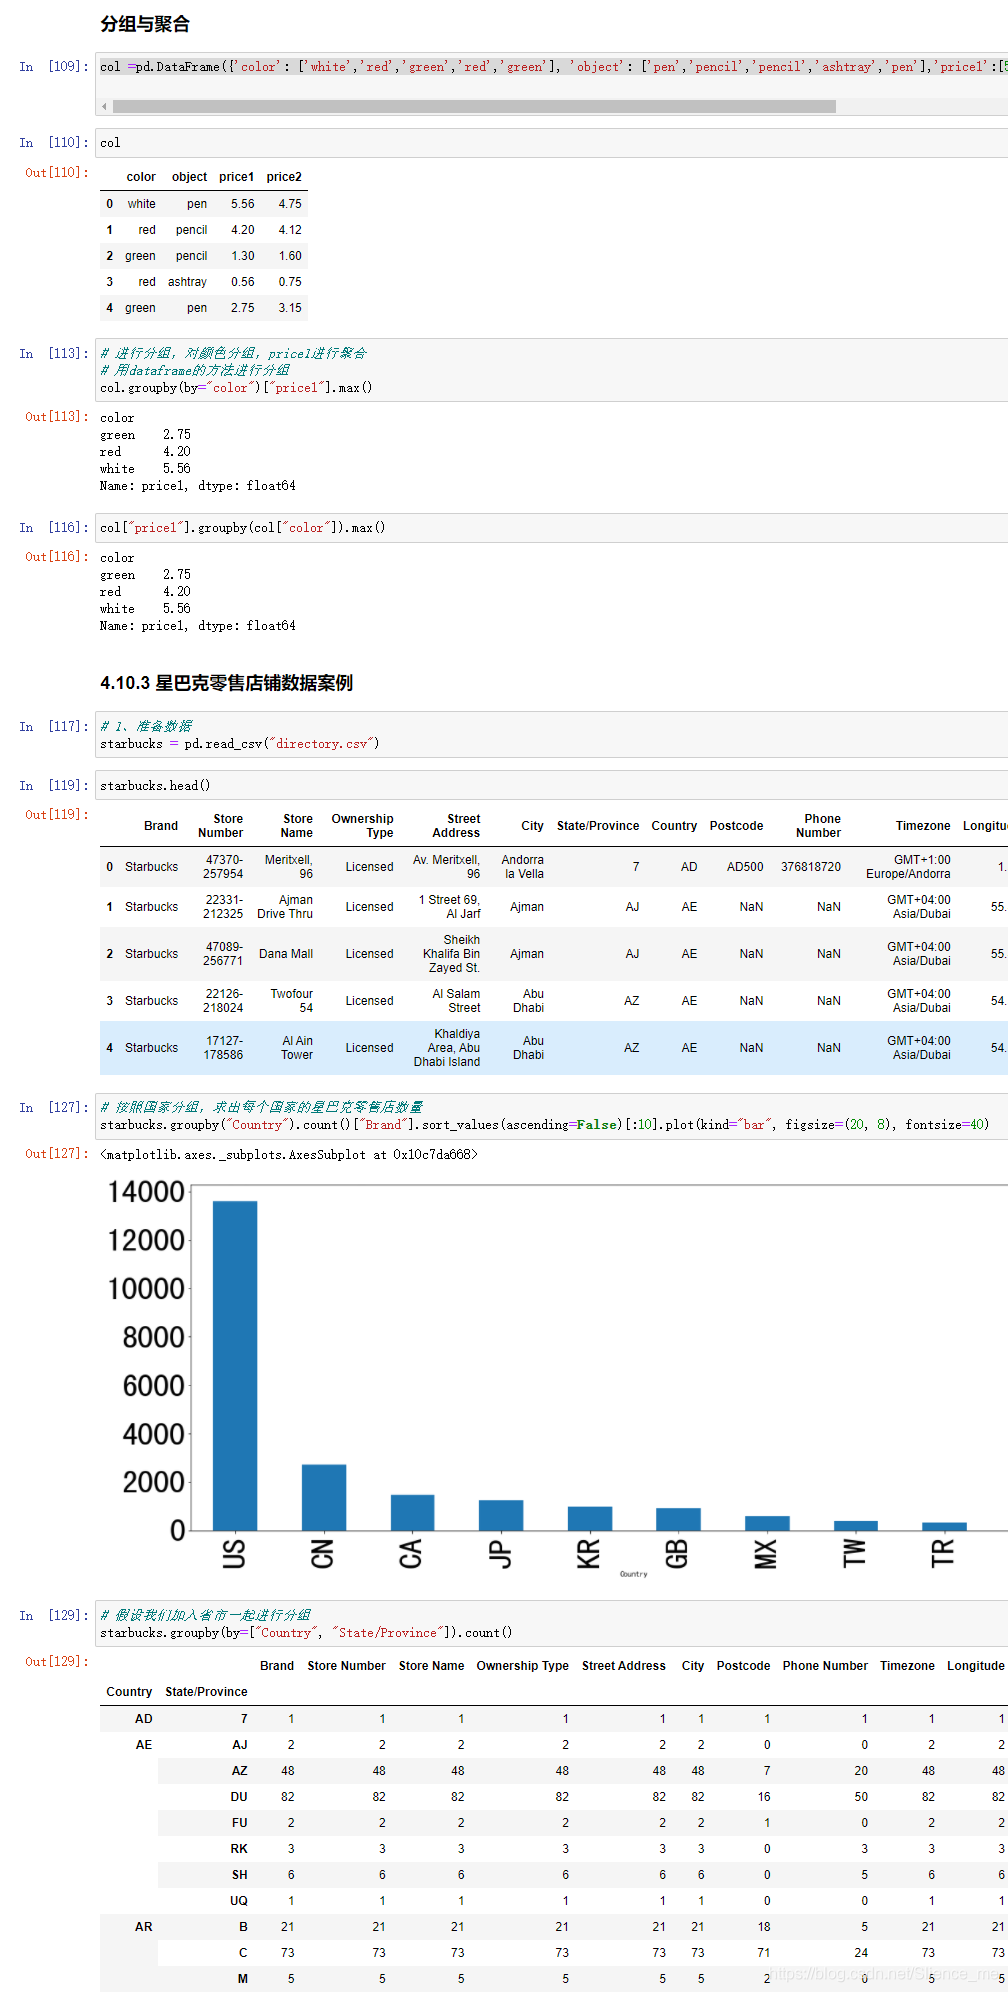The image size is (1008, 1992).
Task: Click the JP bar in the chart
Action: click(501, 1516)
